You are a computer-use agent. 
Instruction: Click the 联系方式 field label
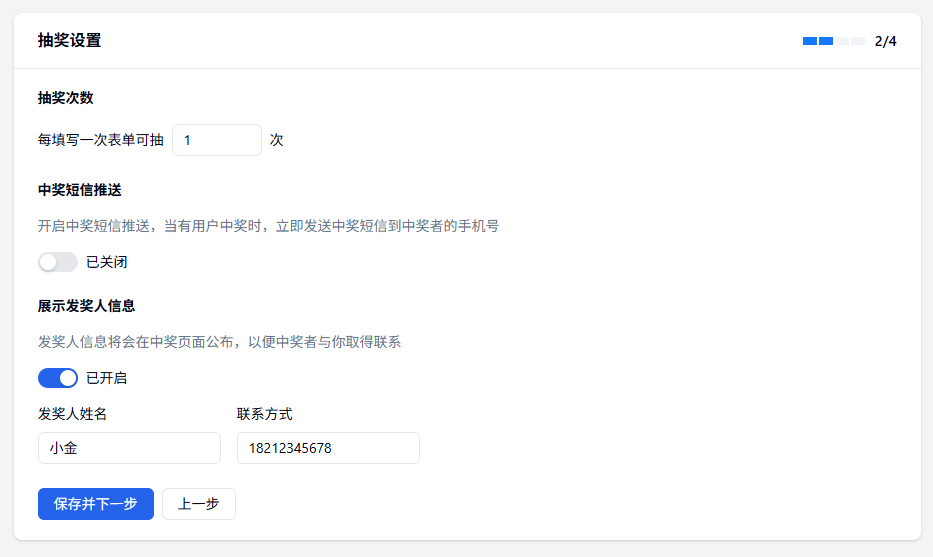tap(265, 414)
